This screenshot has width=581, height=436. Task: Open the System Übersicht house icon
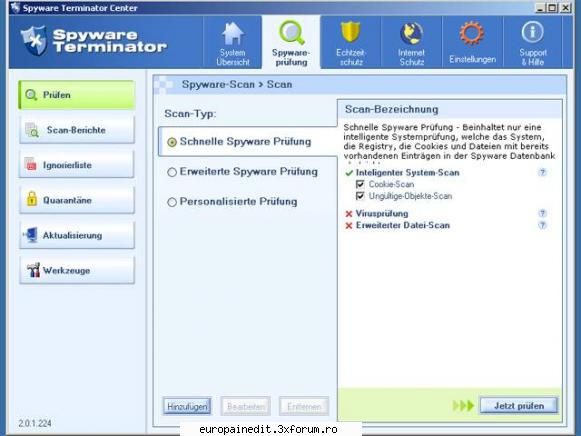coord(232,34)
